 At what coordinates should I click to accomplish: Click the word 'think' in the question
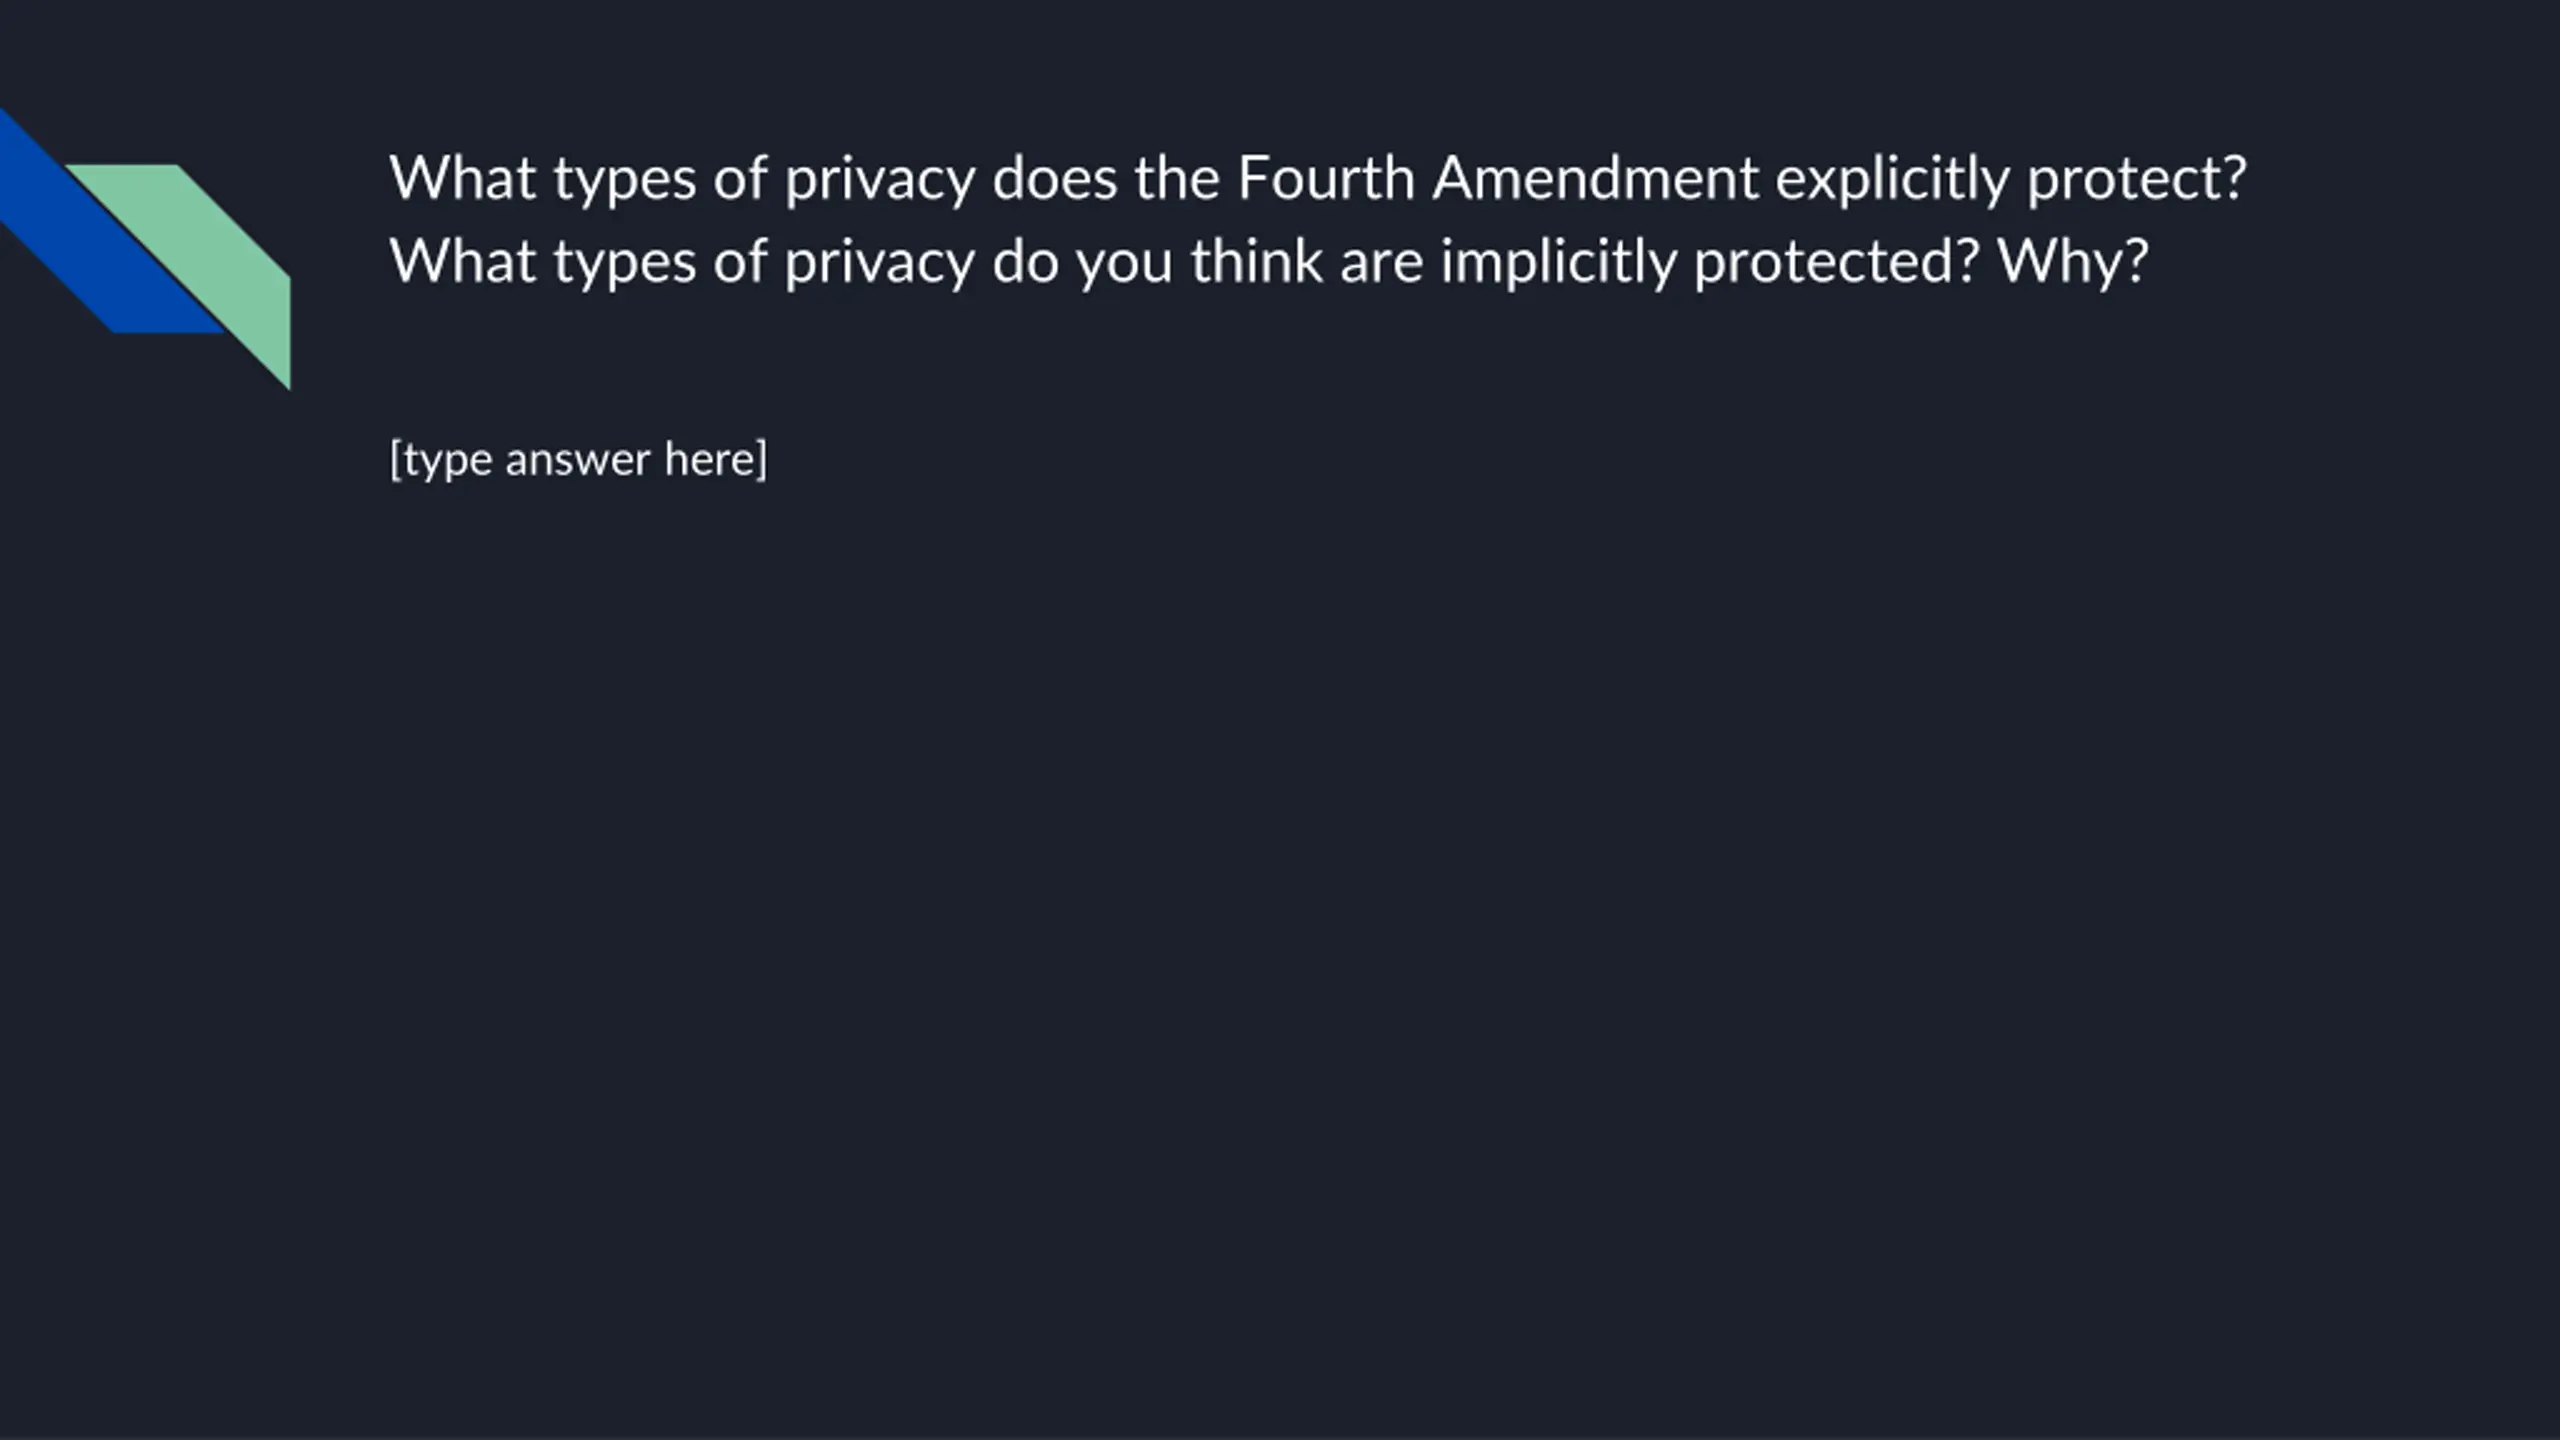[1256, 262]
